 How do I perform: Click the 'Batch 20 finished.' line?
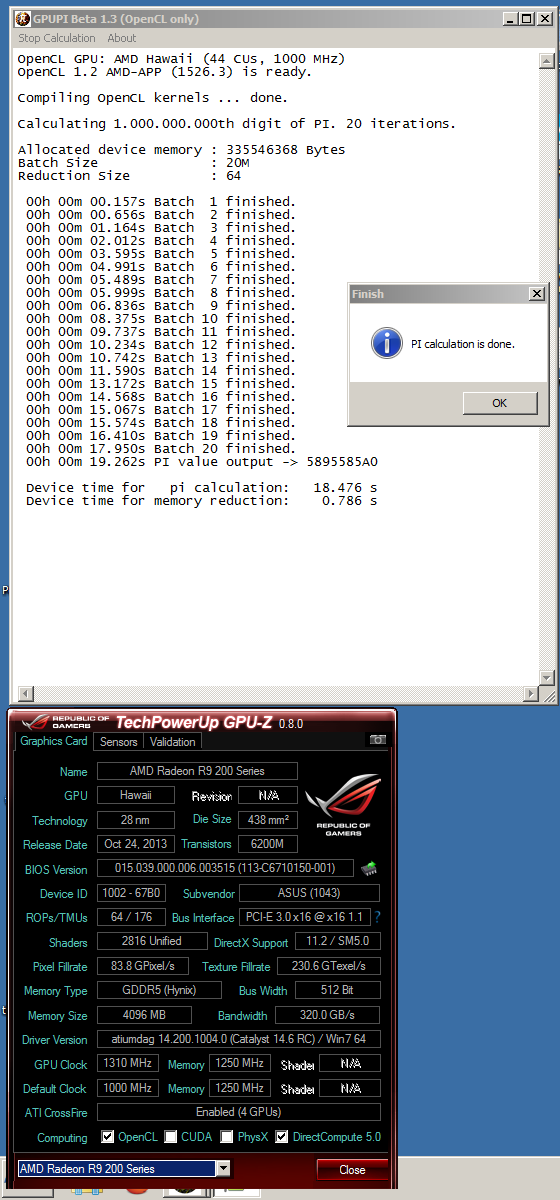pyautogui.click(x=161, y=449)
